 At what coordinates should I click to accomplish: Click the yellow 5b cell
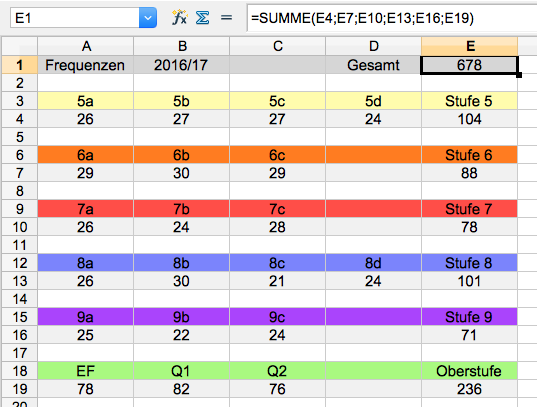click(182, 101)
